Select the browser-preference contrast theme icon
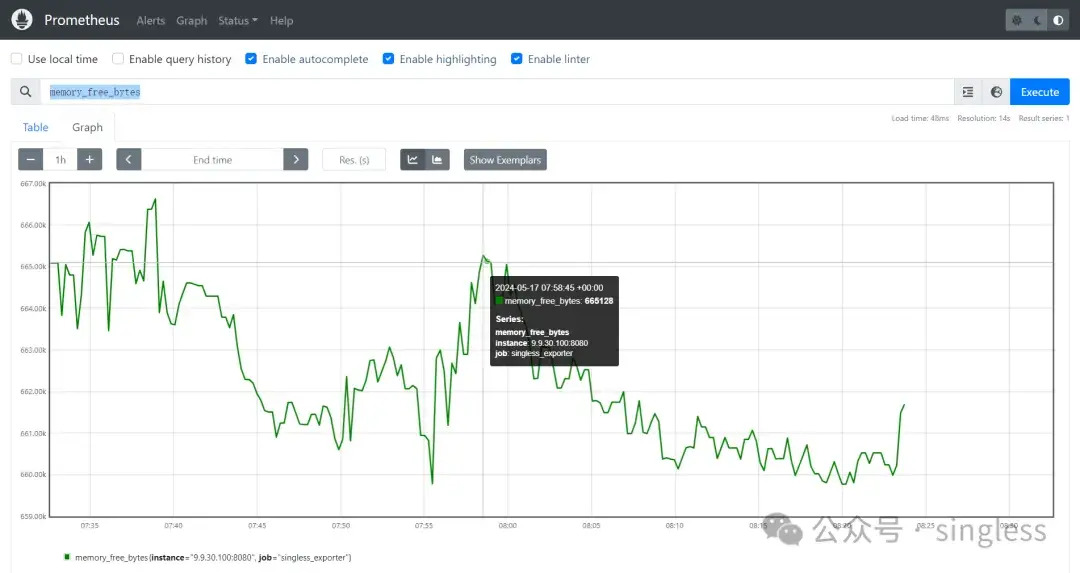1080x573 pixels. [x=1058, y=20]
